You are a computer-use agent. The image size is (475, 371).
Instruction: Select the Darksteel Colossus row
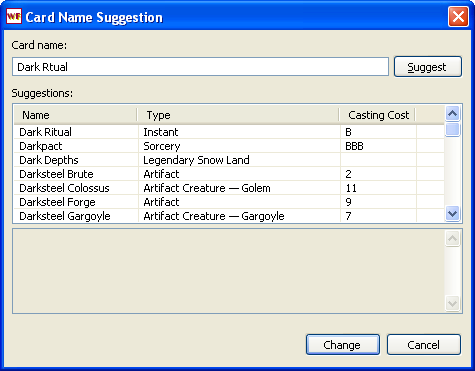click(229, 188)
